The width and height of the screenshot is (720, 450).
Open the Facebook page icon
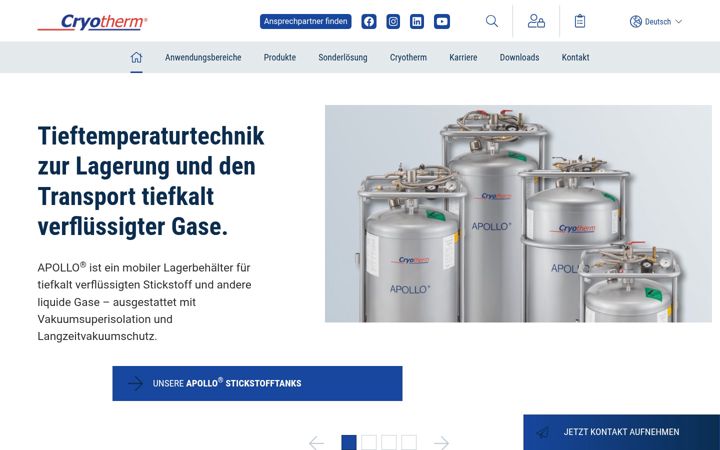pyautogui.click(x=369, y=22)
